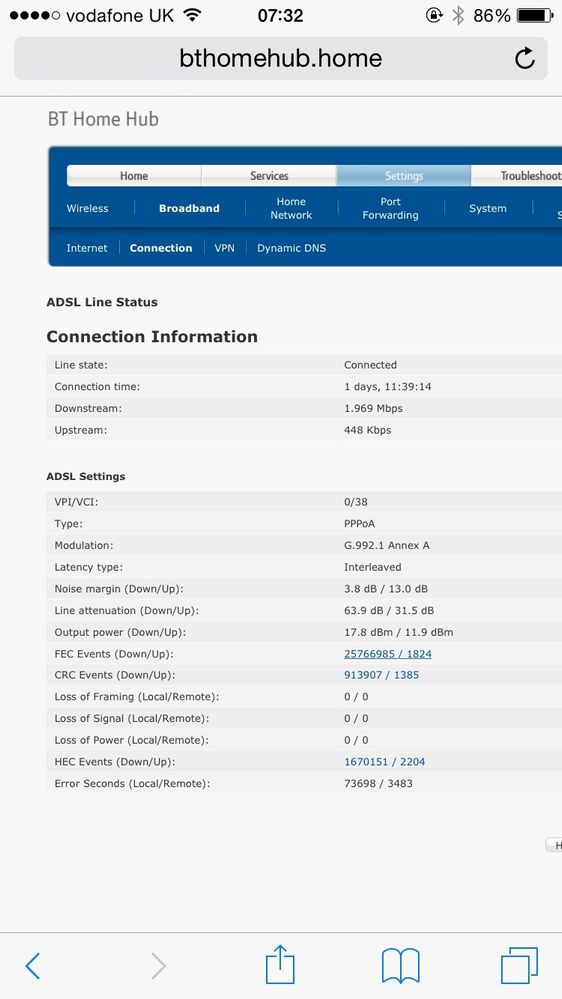Viewport: 562px width, 999px height.
Task: Open the System settings section
Action: pyautogui.click(x=487, y=208)
